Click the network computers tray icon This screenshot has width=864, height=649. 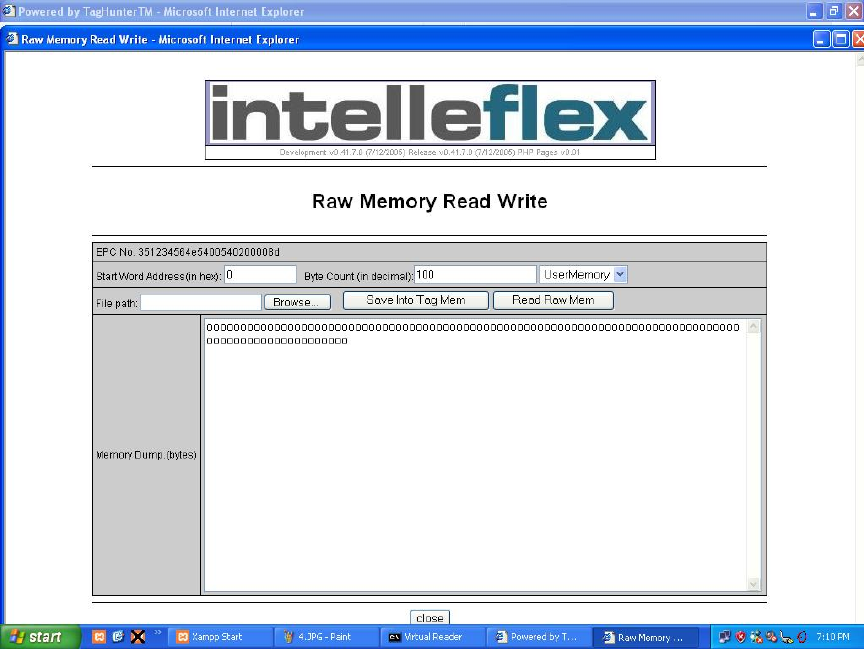(x=725, y=637)
